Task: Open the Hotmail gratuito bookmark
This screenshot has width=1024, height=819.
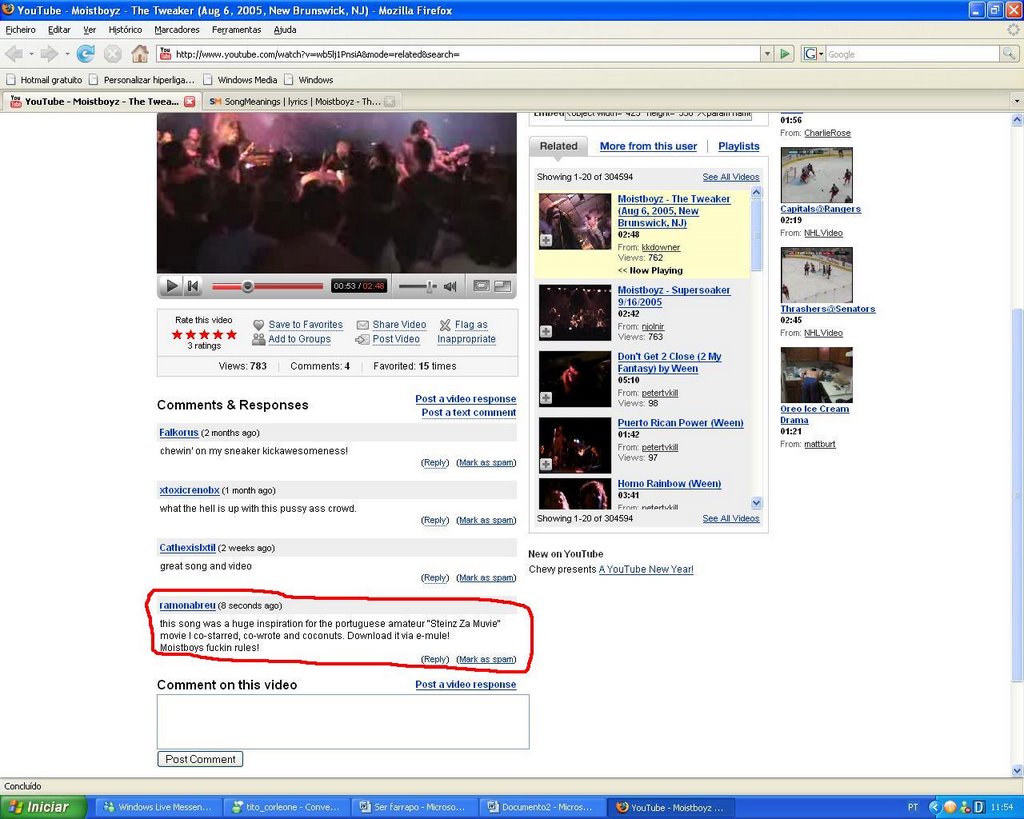Action: click(x=44, y=80)
